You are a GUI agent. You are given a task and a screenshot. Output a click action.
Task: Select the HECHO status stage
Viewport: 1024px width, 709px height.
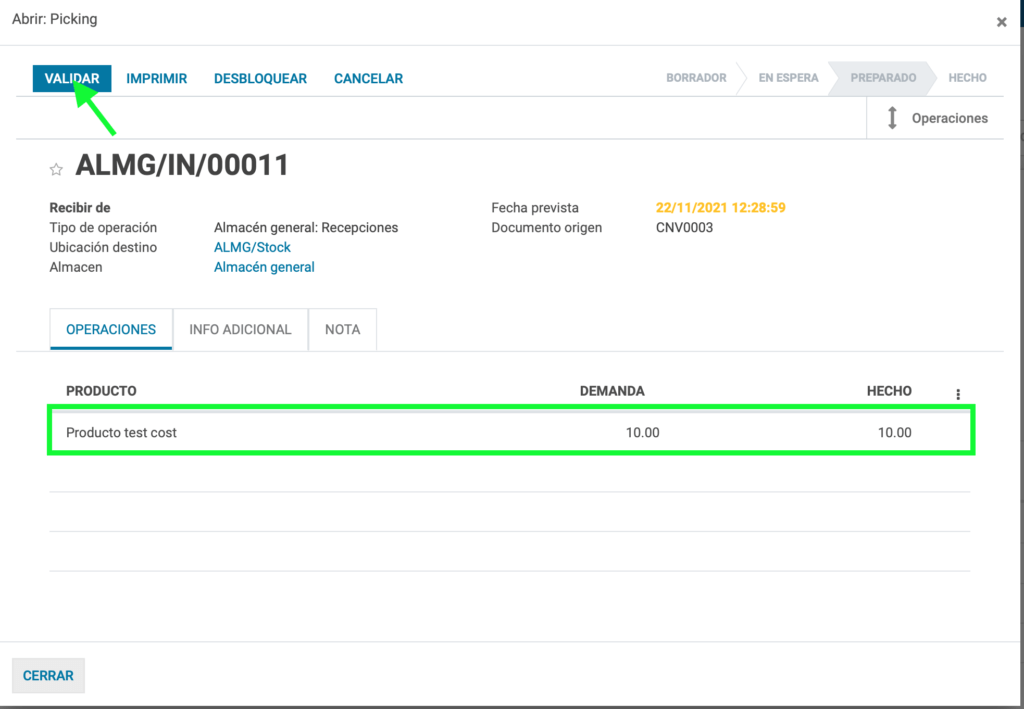967,78
